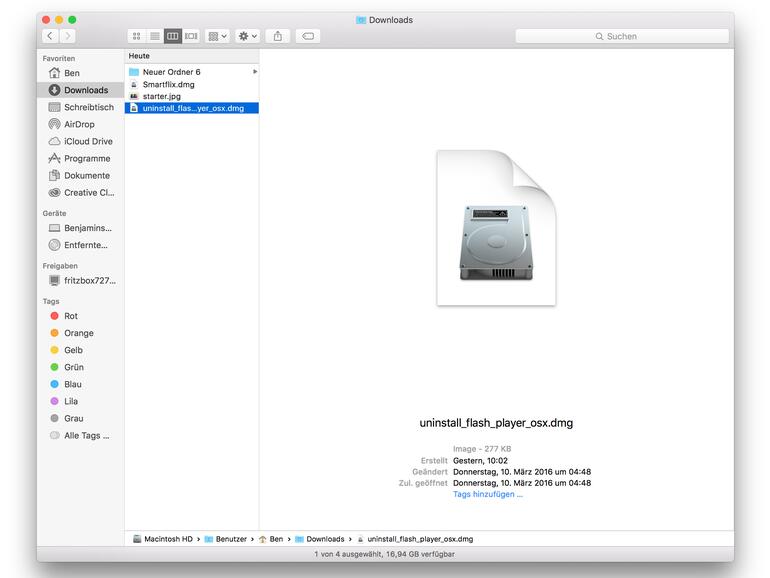Screen dimensions: 770x578
Task: Switch to list view in toolbar
Action: pos(155,36)
